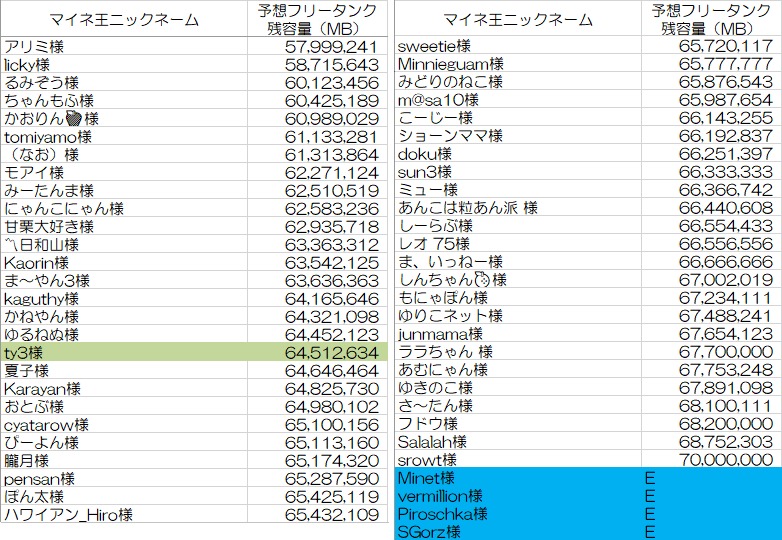Select the value 66,333,333
Screen dimensions: 782x540
726,172
